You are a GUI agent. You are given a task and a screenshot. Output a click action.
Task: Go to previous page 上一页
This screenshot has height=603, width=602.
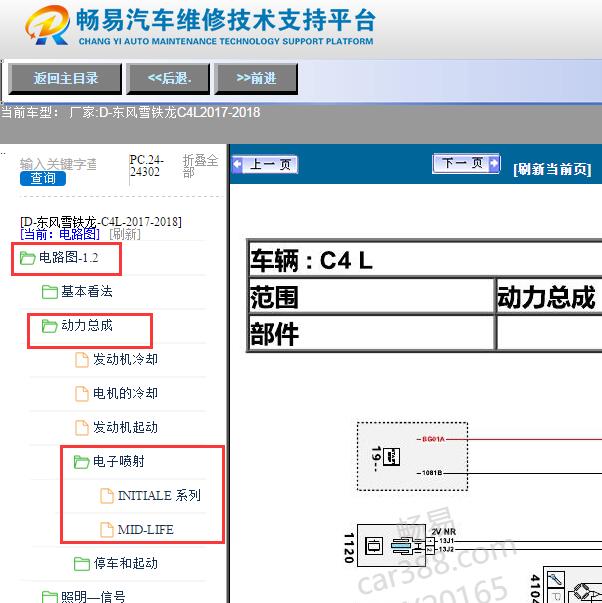pos(265,165)
